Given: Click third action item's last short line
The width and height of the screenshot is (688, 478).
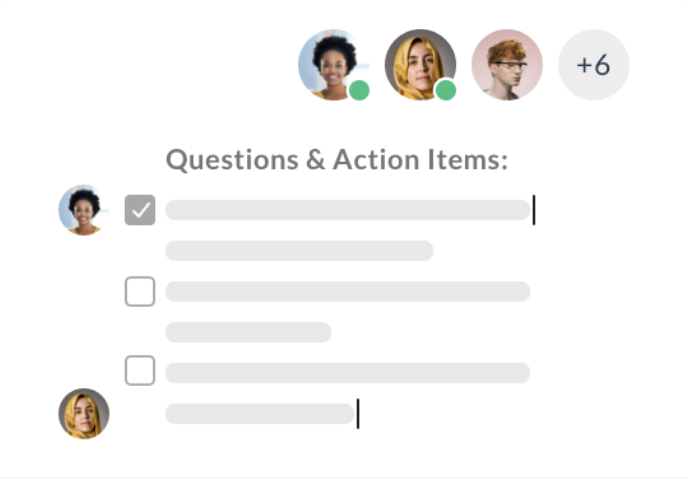Looking at the screenshot, I should [x=259, y=413].
